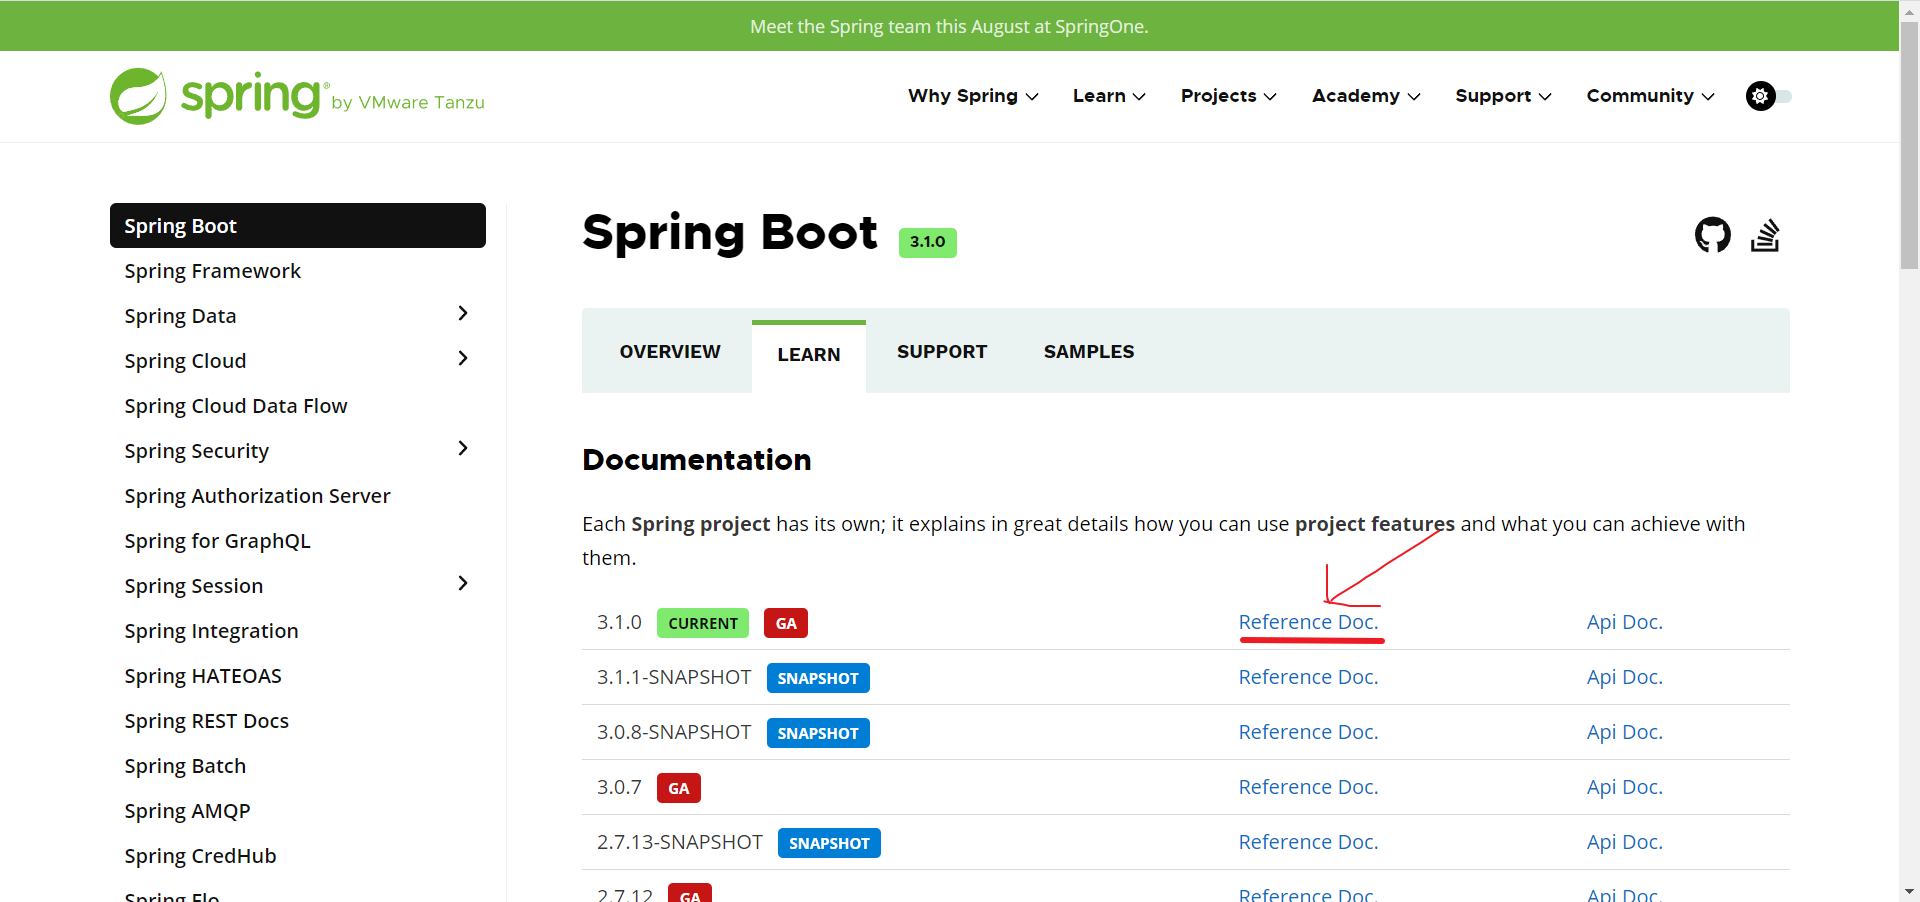
Task: Open Api Doc. for version 3.1.0
Action: coord(1624,622)
